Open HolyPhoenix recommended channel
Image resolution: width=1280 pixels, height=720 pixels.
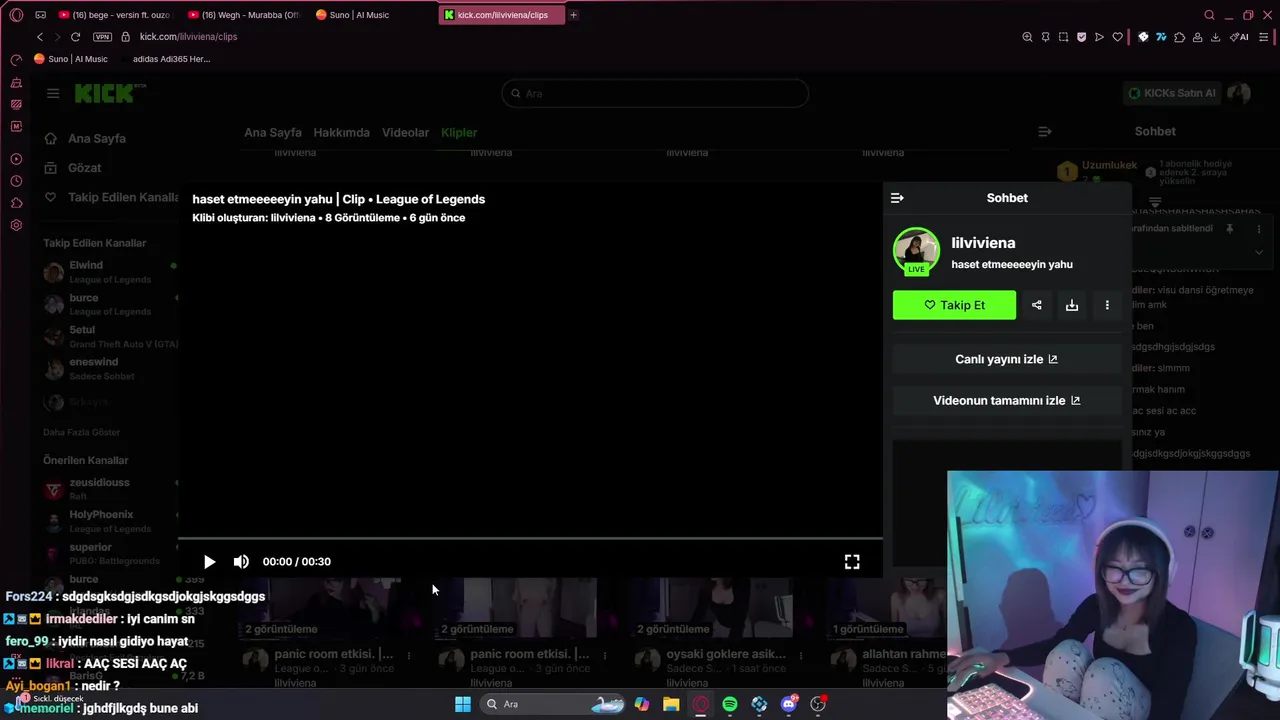click(110, 521)
